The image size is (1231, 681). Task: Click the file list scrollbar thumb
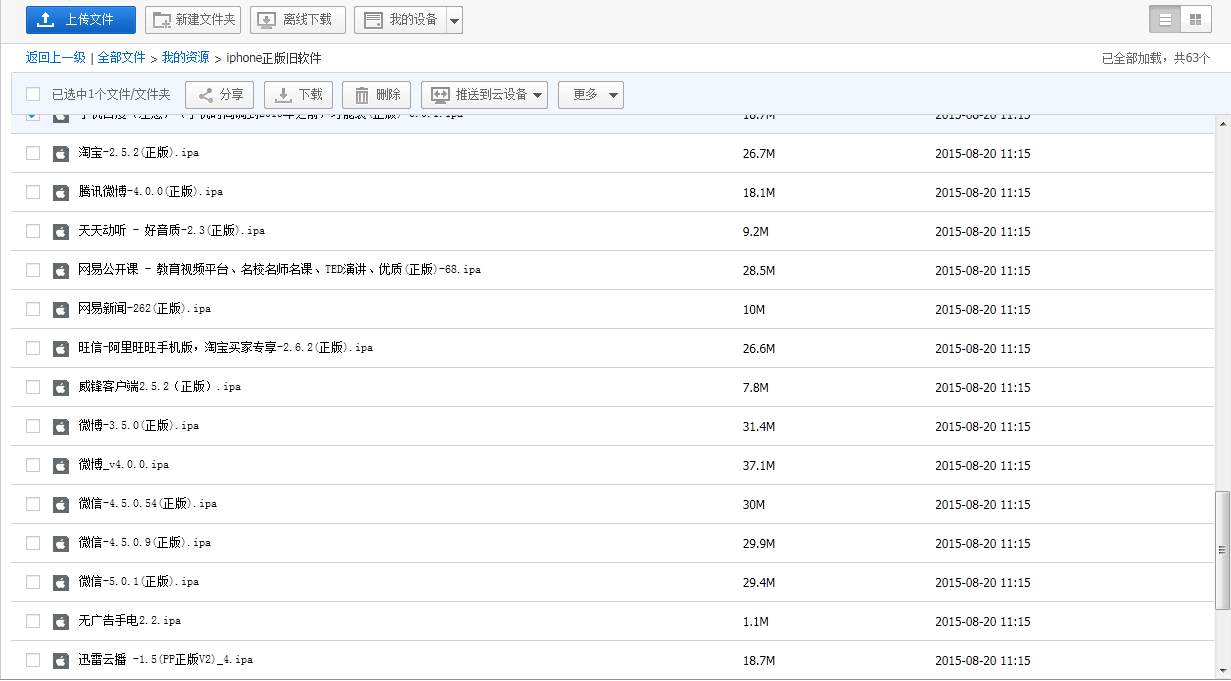[1222, 549]
